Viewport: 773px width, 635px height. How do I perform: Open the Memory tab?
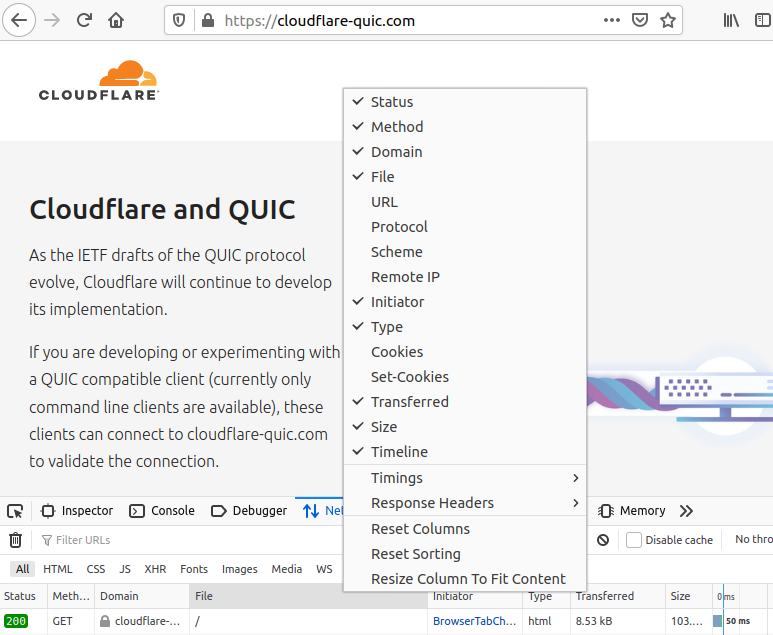click(x=632, y=511)
